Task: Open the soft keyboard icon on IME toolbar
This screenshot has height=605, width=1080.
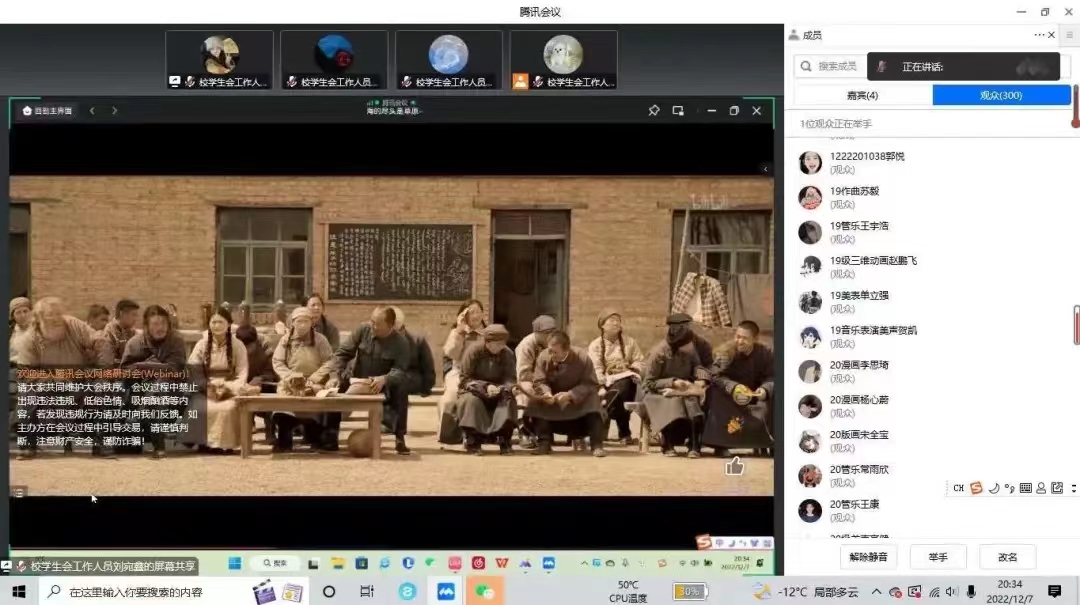Action: pos(1026,488)
